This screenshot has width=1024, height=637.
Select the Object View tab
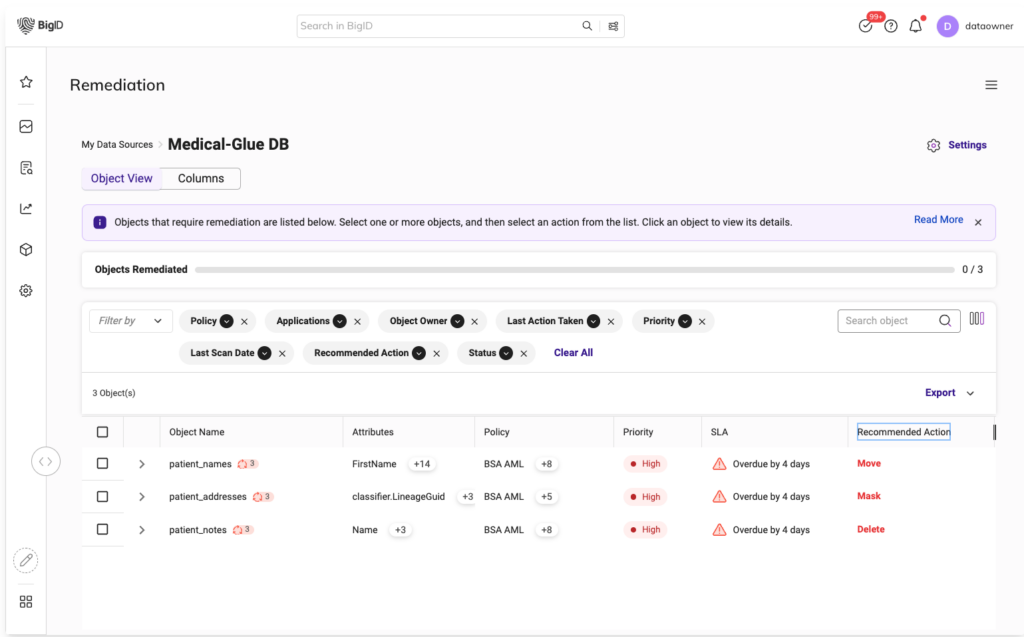coord(122,179)
